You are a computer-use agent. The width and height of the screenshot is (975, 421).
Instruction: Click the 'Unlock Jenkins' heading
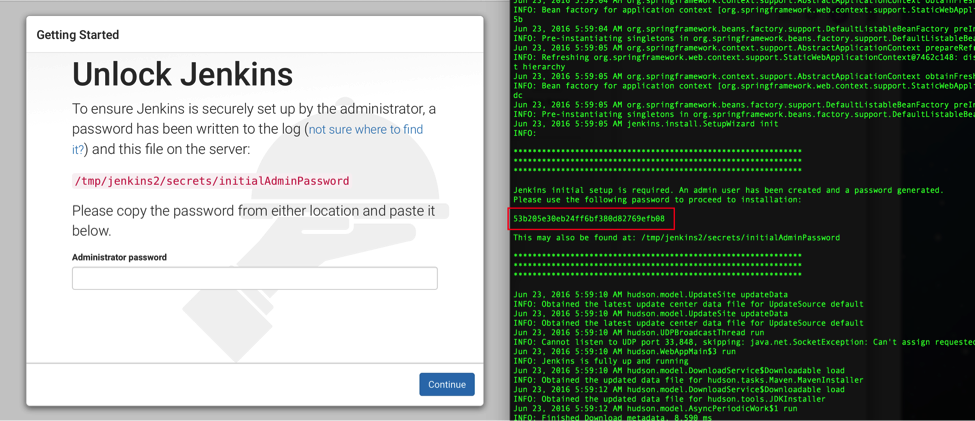click(183, 75)
